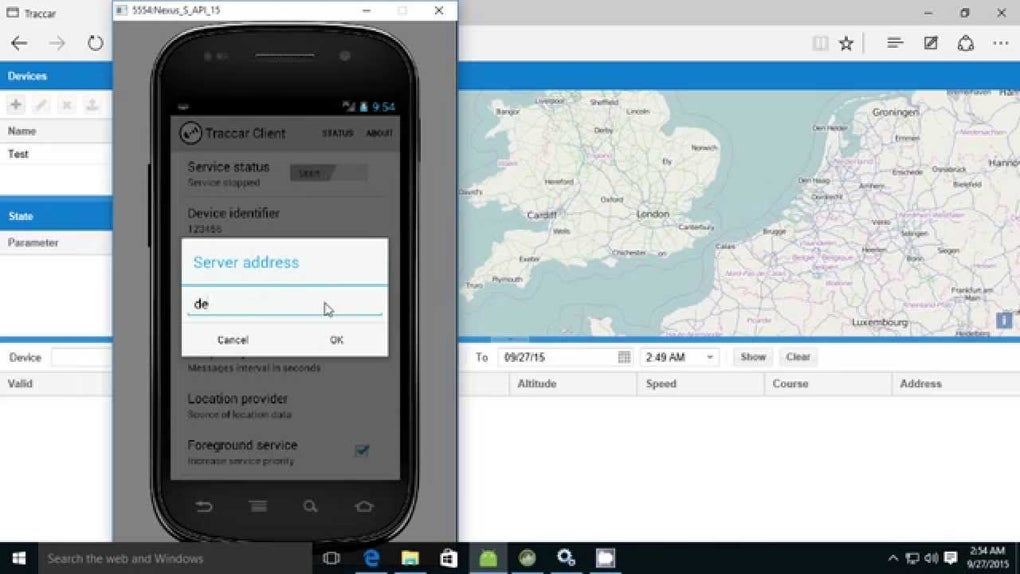Image resolution: width=1020 pixels, height=574 pixels.
Task: Open the browser Hub icon
Action: click(x=895, y=44)
